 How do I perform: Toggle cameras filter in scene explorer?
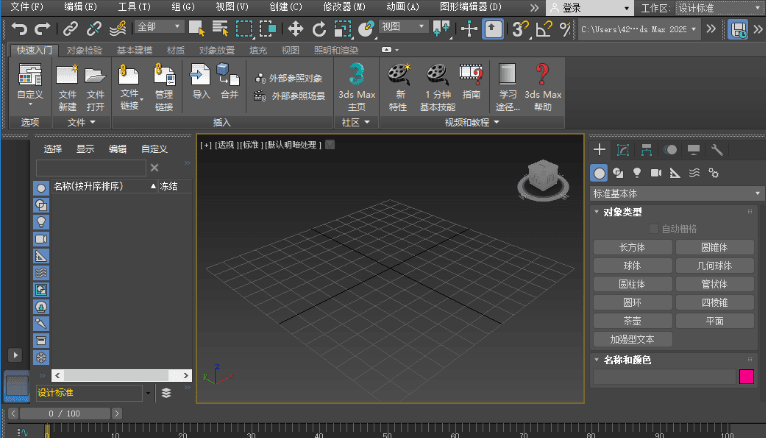pyautogui.click(x=41, y=239)
